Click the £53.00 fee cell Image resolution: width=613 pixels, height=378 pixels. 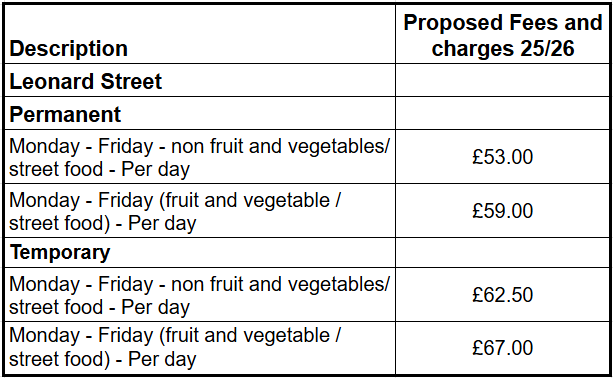click(502, 156)
